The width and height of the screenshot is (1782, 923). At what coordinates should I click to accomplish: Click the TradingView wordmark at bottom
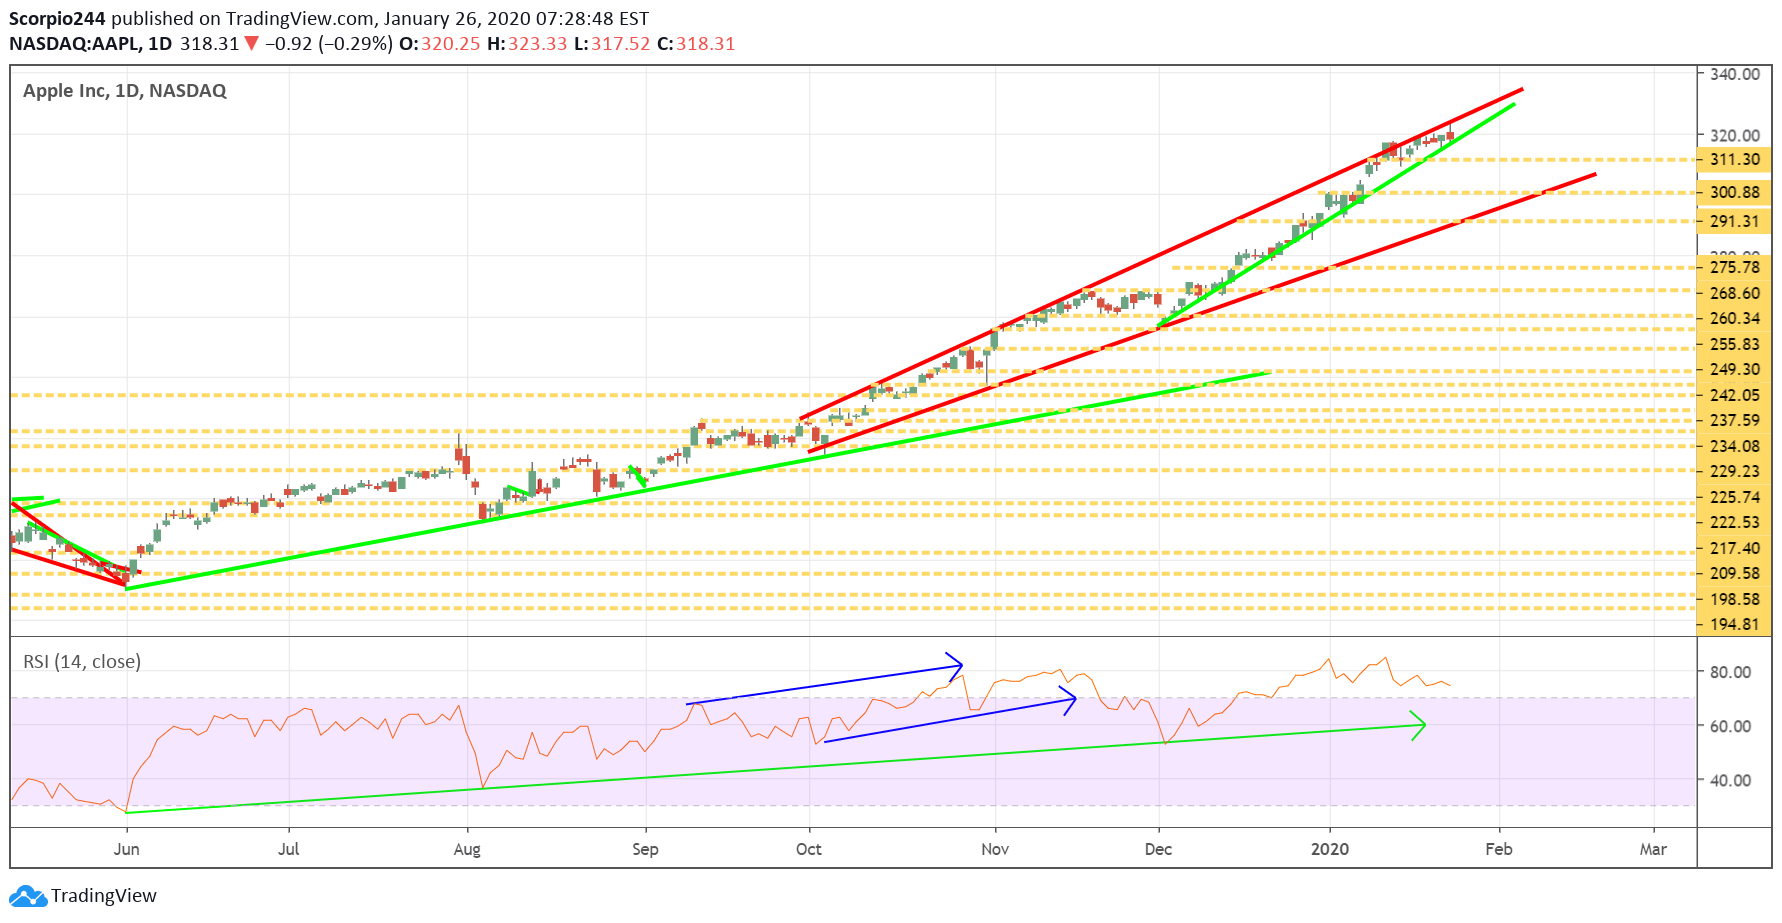[x=104, y=897]
